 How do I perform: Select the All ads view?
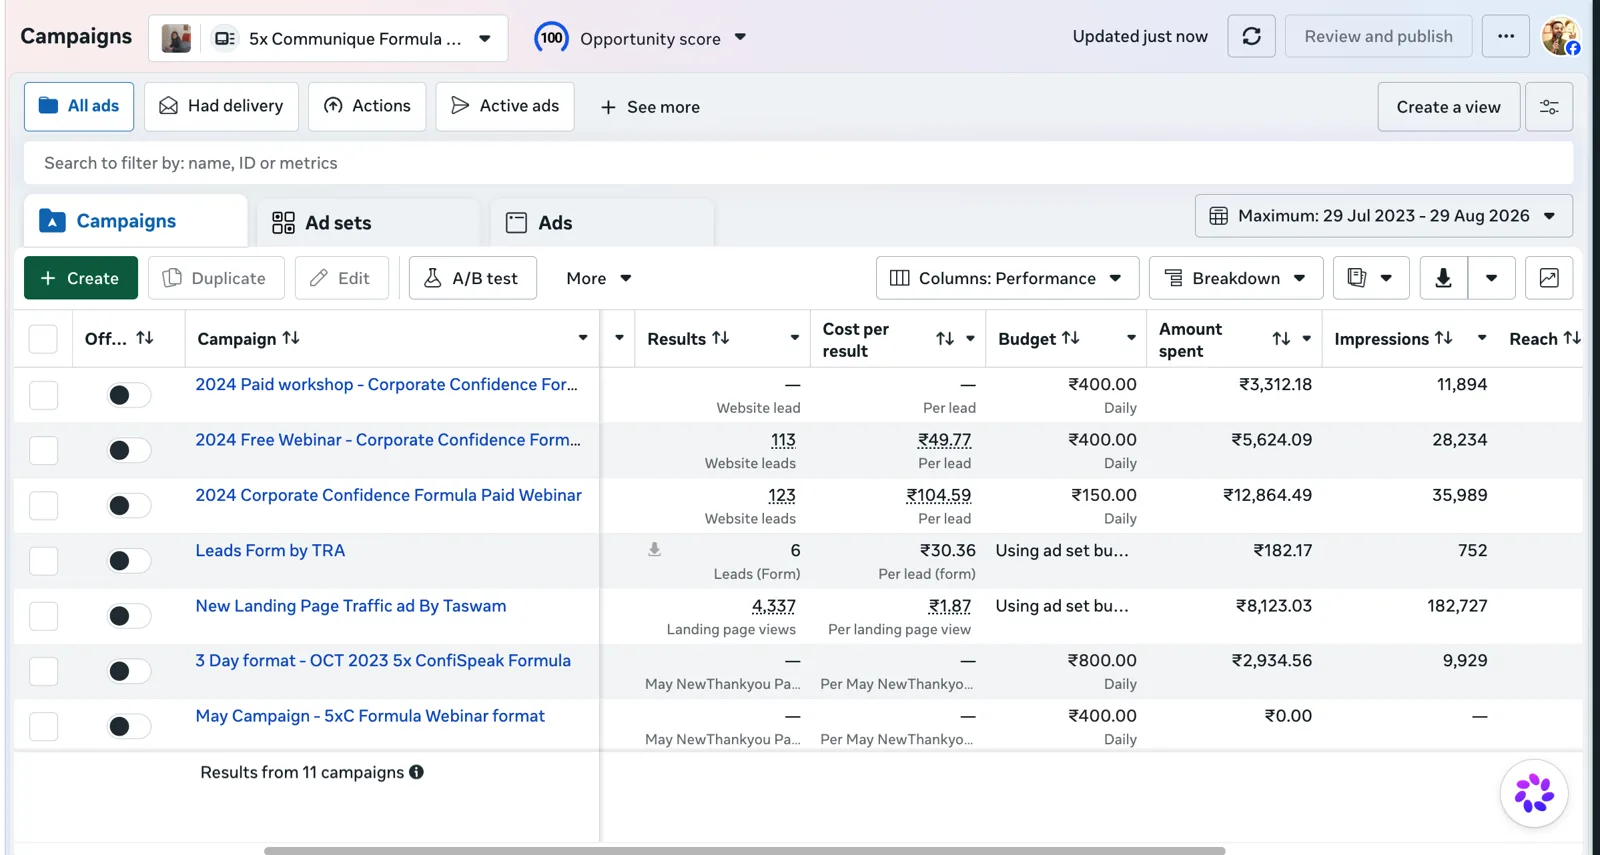tap(79, 106)
